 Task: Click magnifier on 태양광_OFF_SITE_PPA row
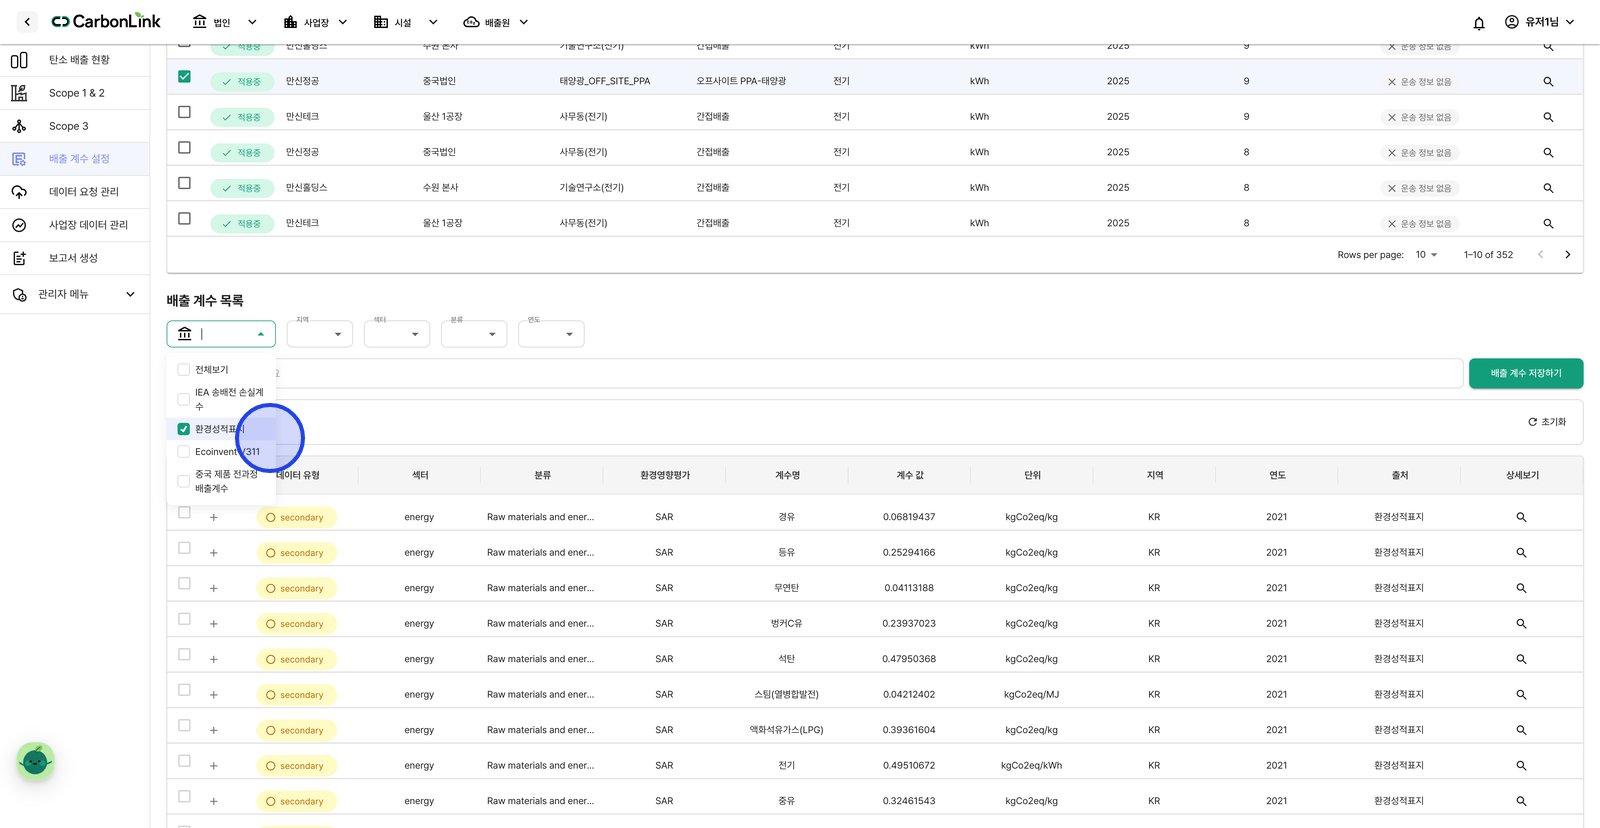[x=1548, y=81]
